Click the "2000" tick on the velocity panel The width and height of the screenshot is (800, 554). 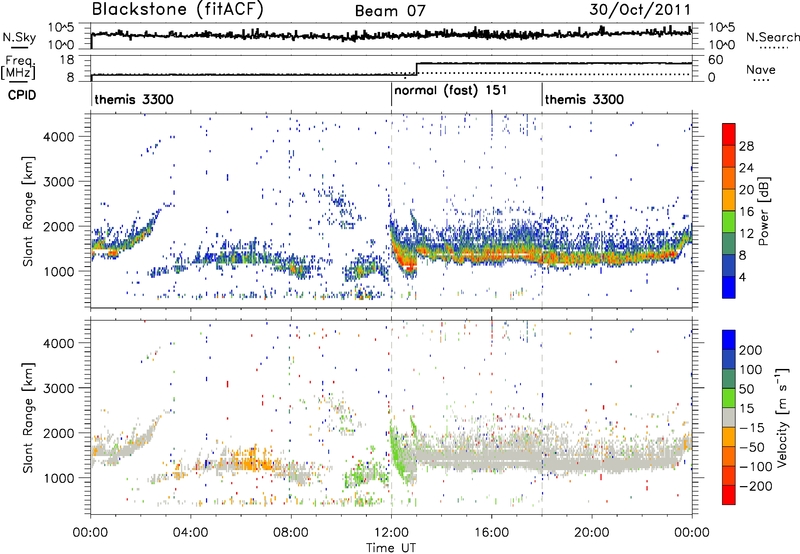coord(58,433)
